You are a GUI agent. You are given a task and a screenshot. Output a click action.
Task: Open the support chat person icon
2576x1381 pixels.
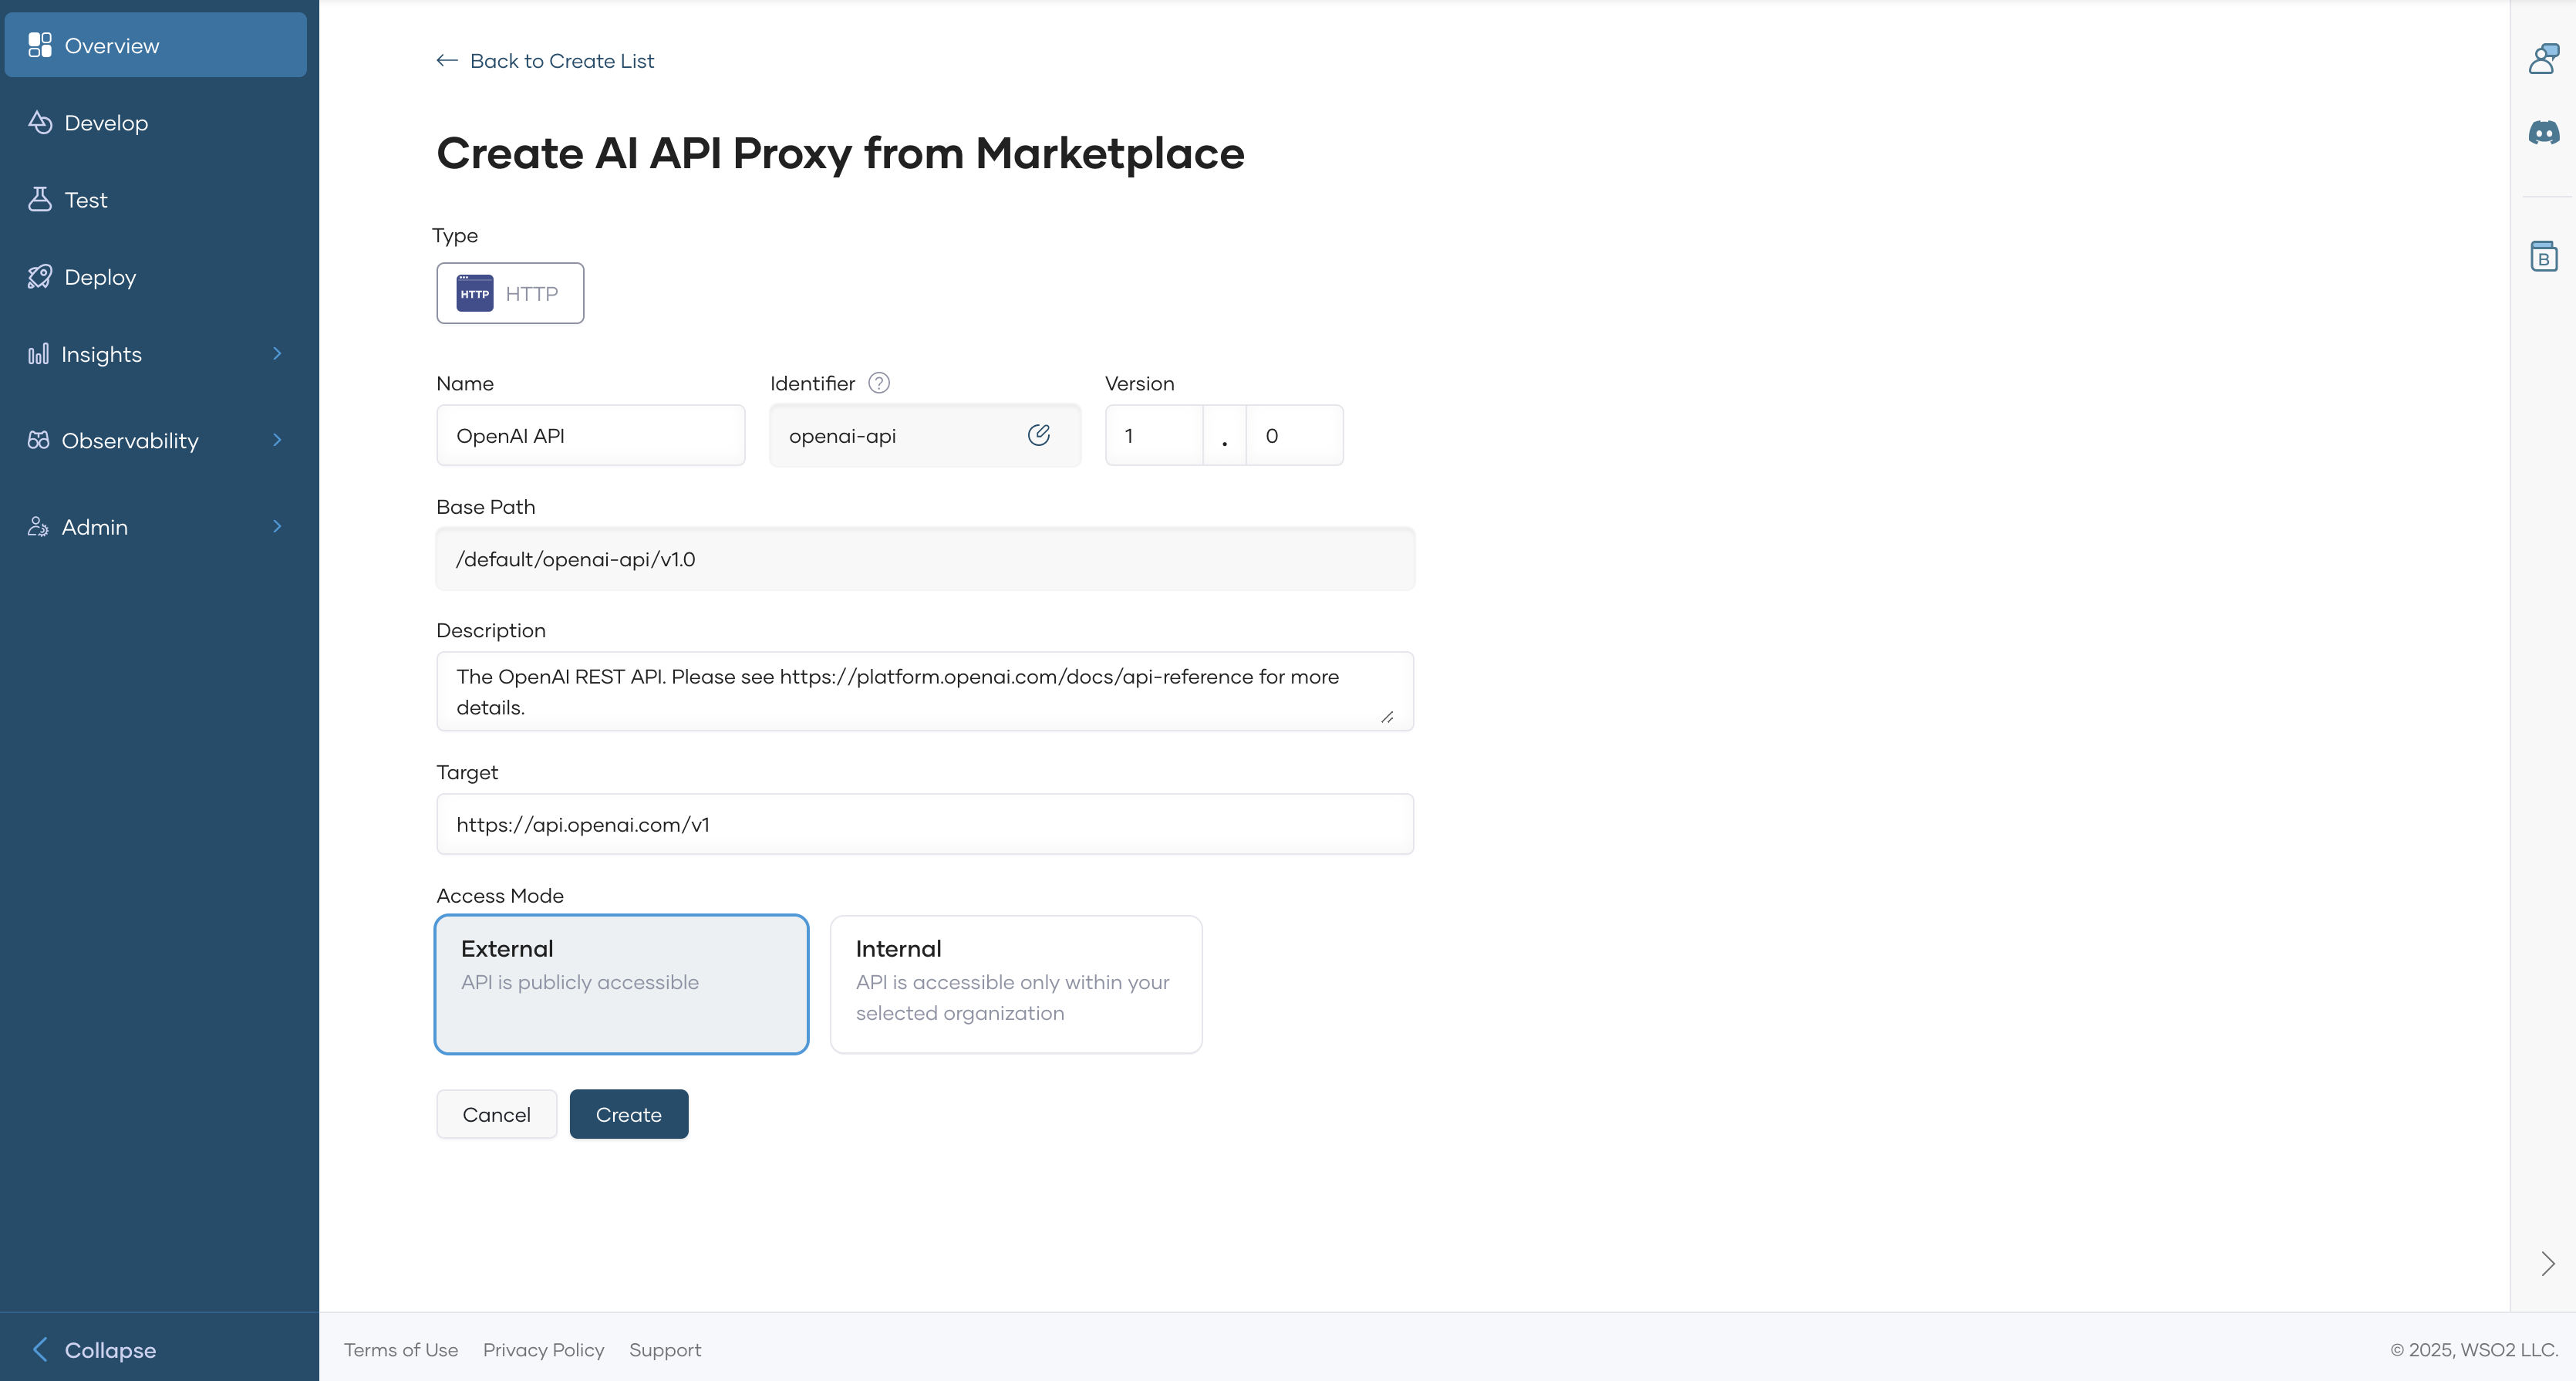point(2543,59)
